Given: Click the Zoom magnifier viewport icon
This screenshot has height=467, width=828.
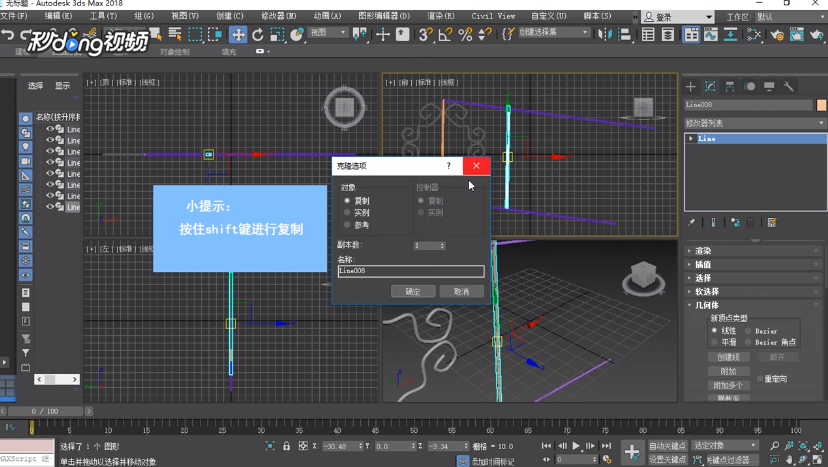Looking at the screenshot, I should point(775,446).
